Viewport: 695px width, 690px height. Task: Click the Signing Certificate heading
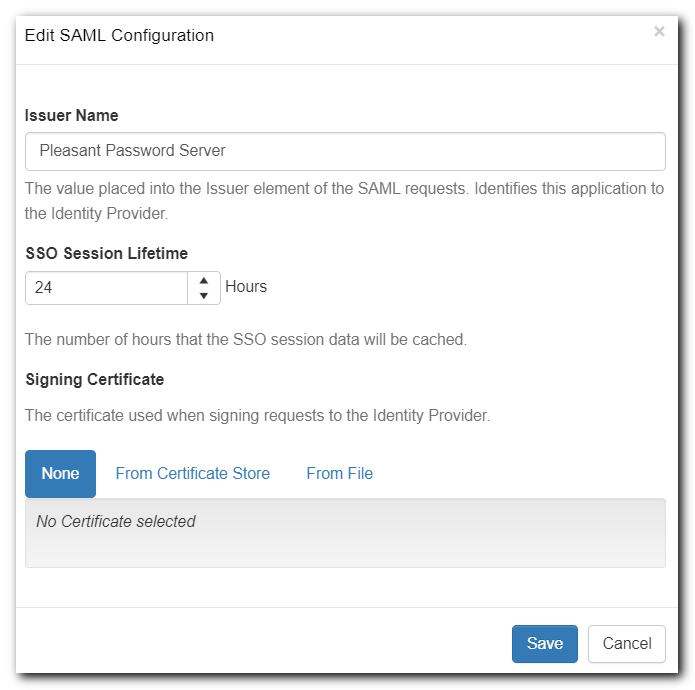[x=94, y=380]
